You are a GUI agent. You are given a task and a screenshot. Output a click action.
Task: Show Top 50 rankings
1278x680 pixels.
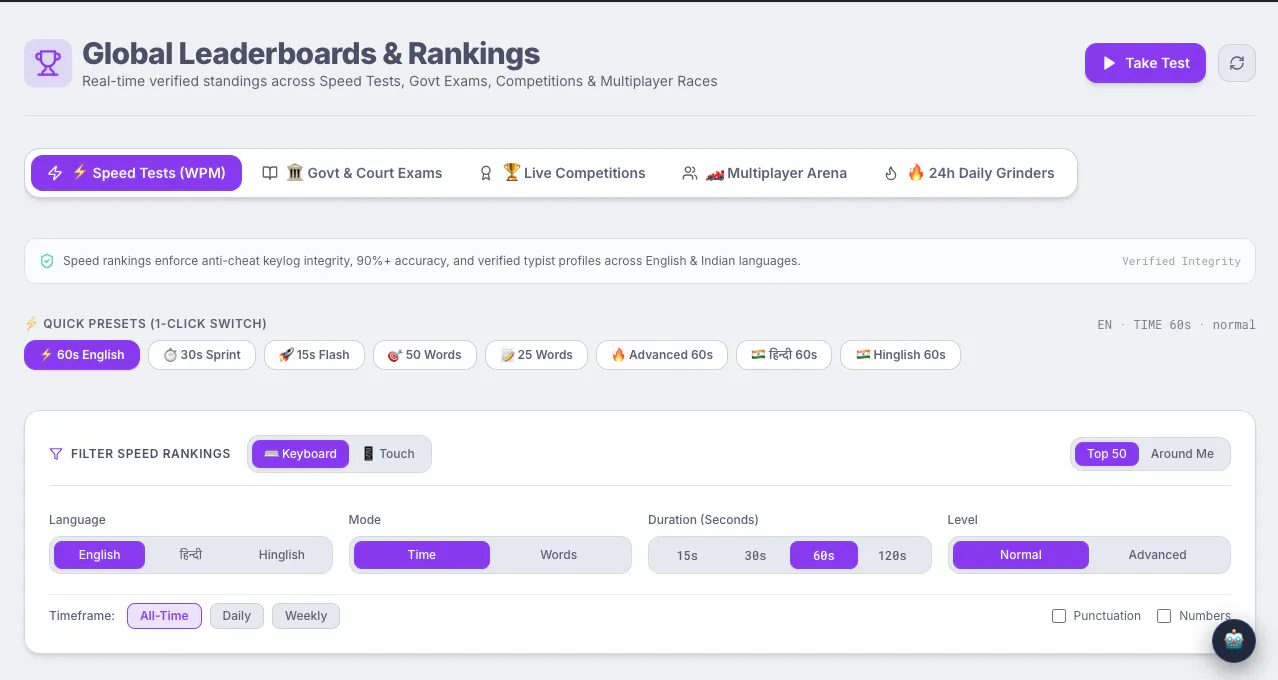[1106, 454]
